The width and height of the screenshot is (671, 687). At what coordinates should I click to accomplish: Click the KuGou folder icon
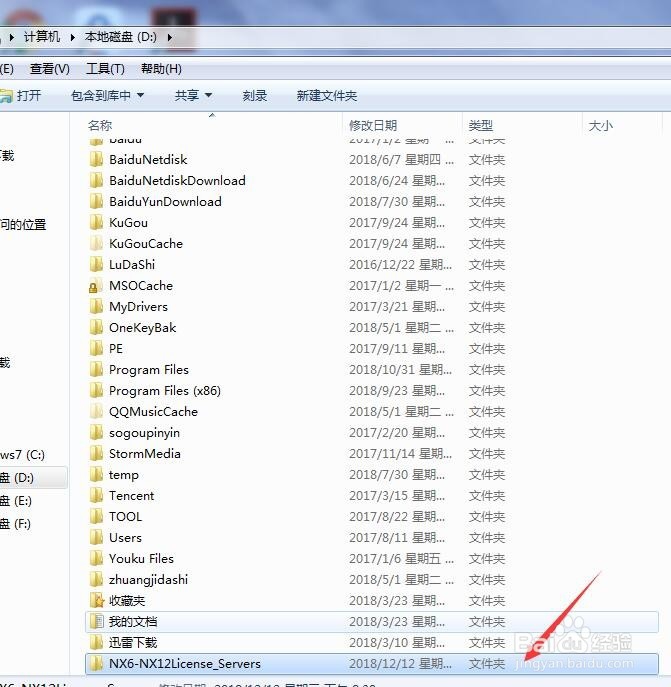click(96, 223)
